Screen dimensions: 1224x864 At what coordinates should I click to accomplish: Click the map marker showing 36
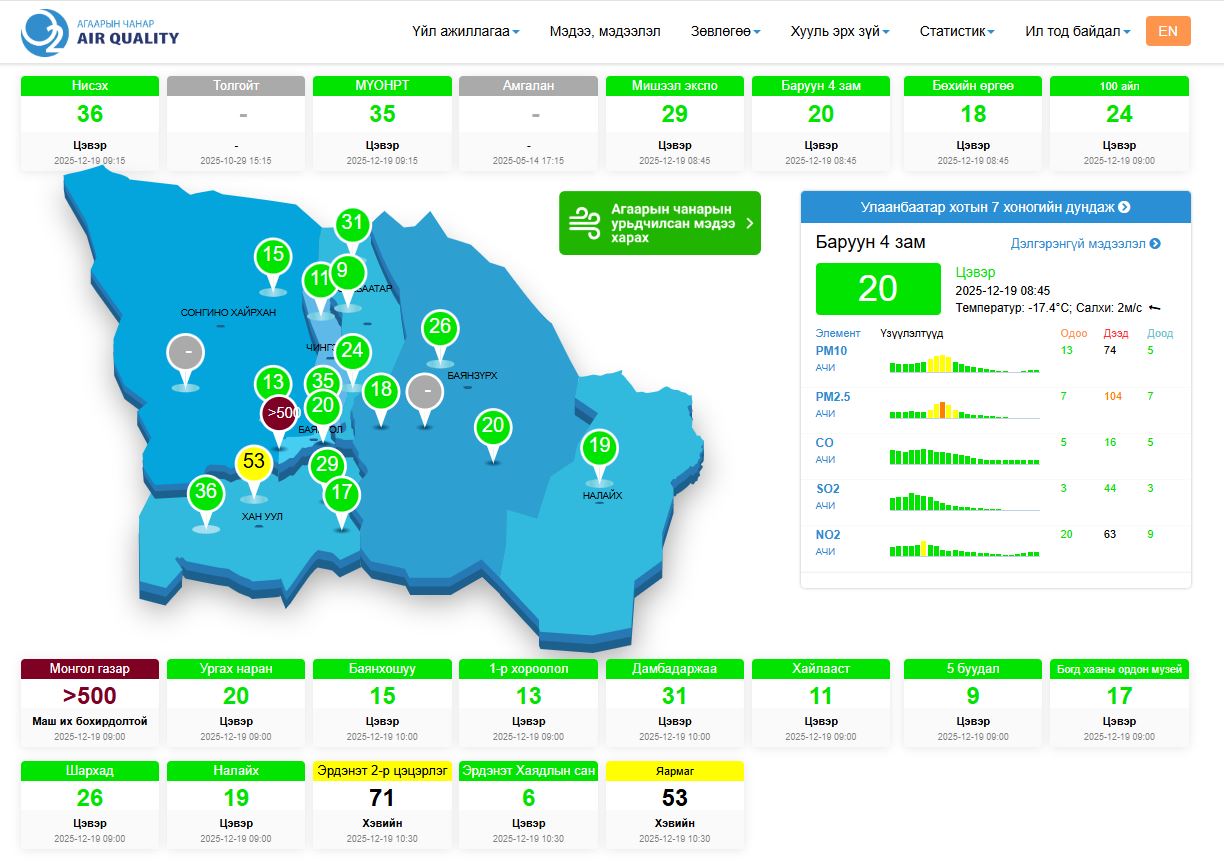pyautogui.click(x=206, y=492)
